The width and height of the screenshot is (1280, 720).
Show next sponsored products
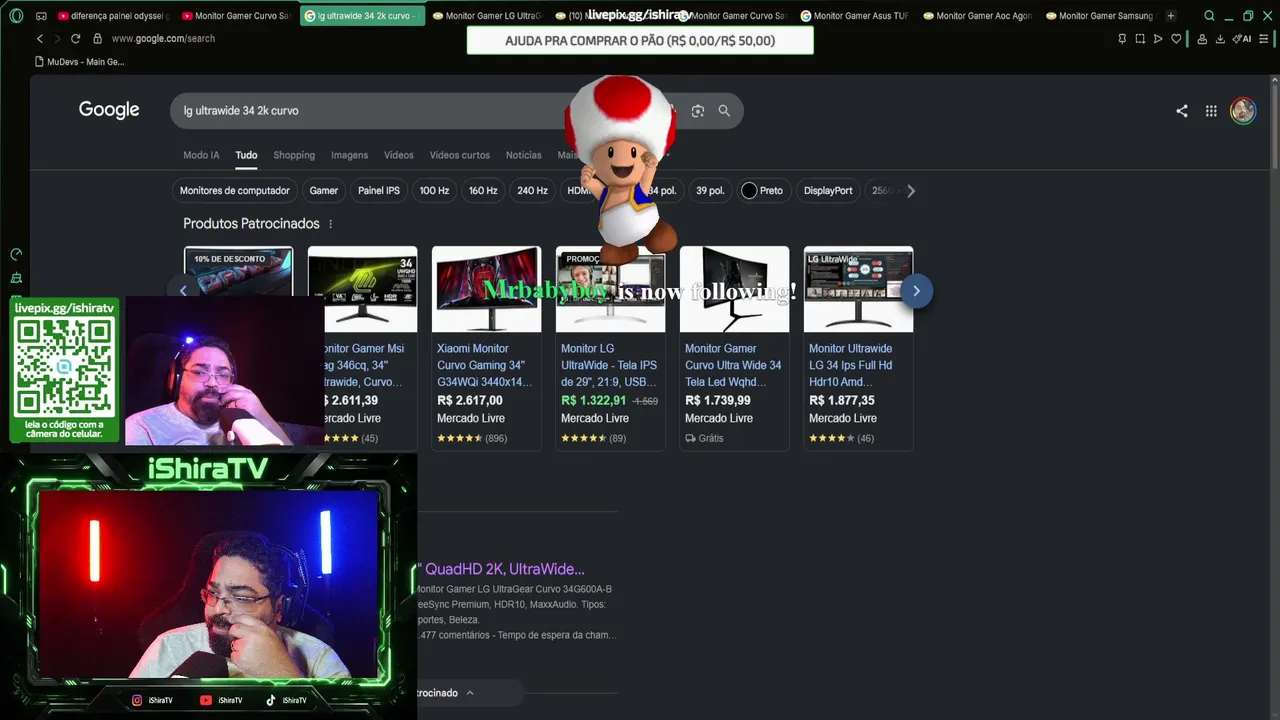pos(916,291)
